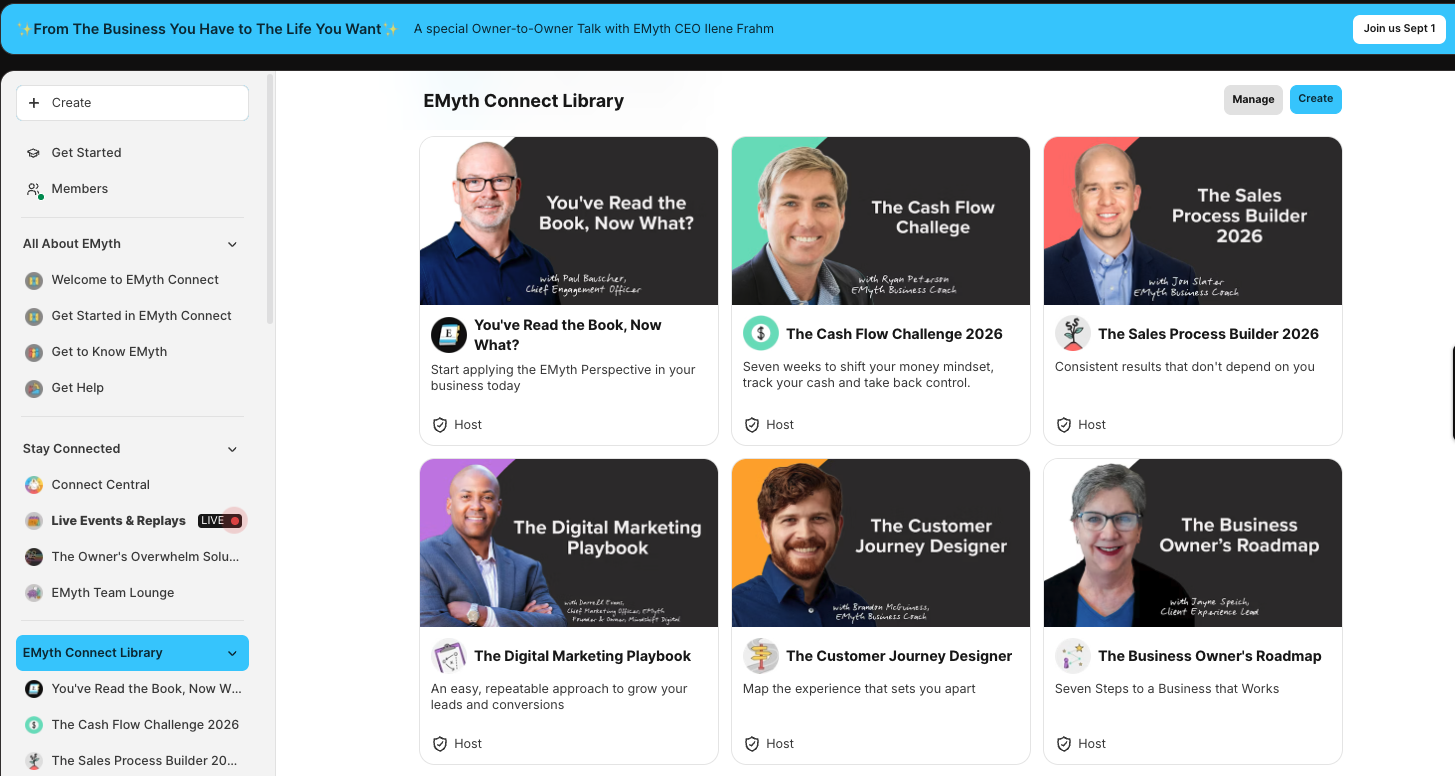
Task: Open The Sales Process Builder 2026 title link
Action: [1208, 334]
